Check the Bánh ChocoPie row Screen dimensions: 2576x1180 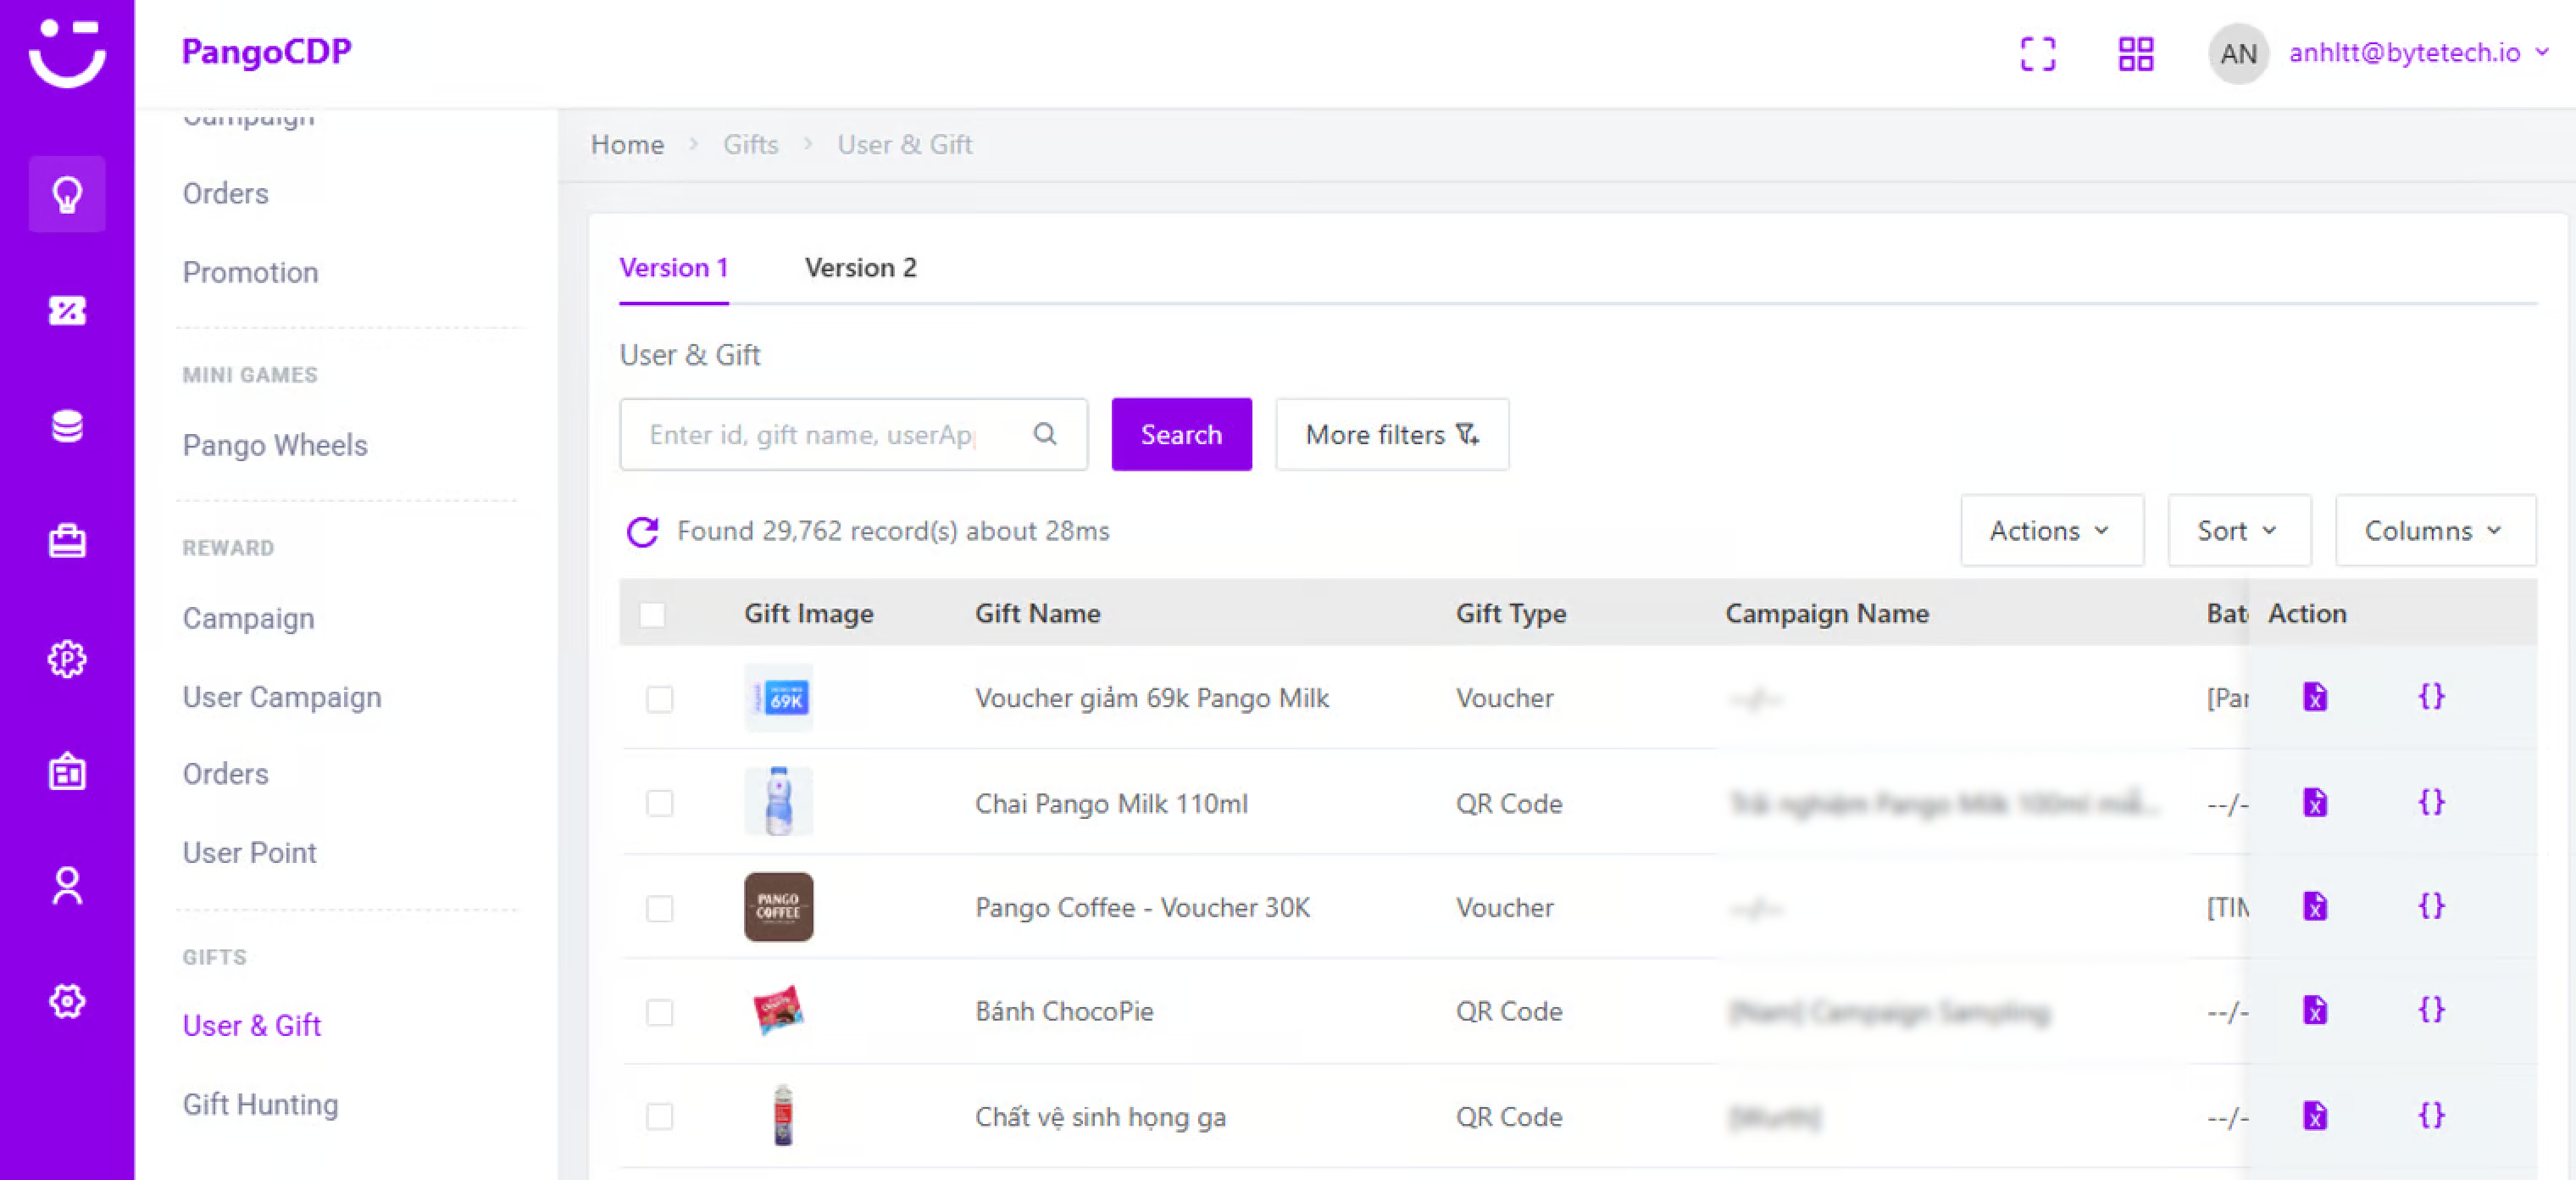tap(659, 1012)
